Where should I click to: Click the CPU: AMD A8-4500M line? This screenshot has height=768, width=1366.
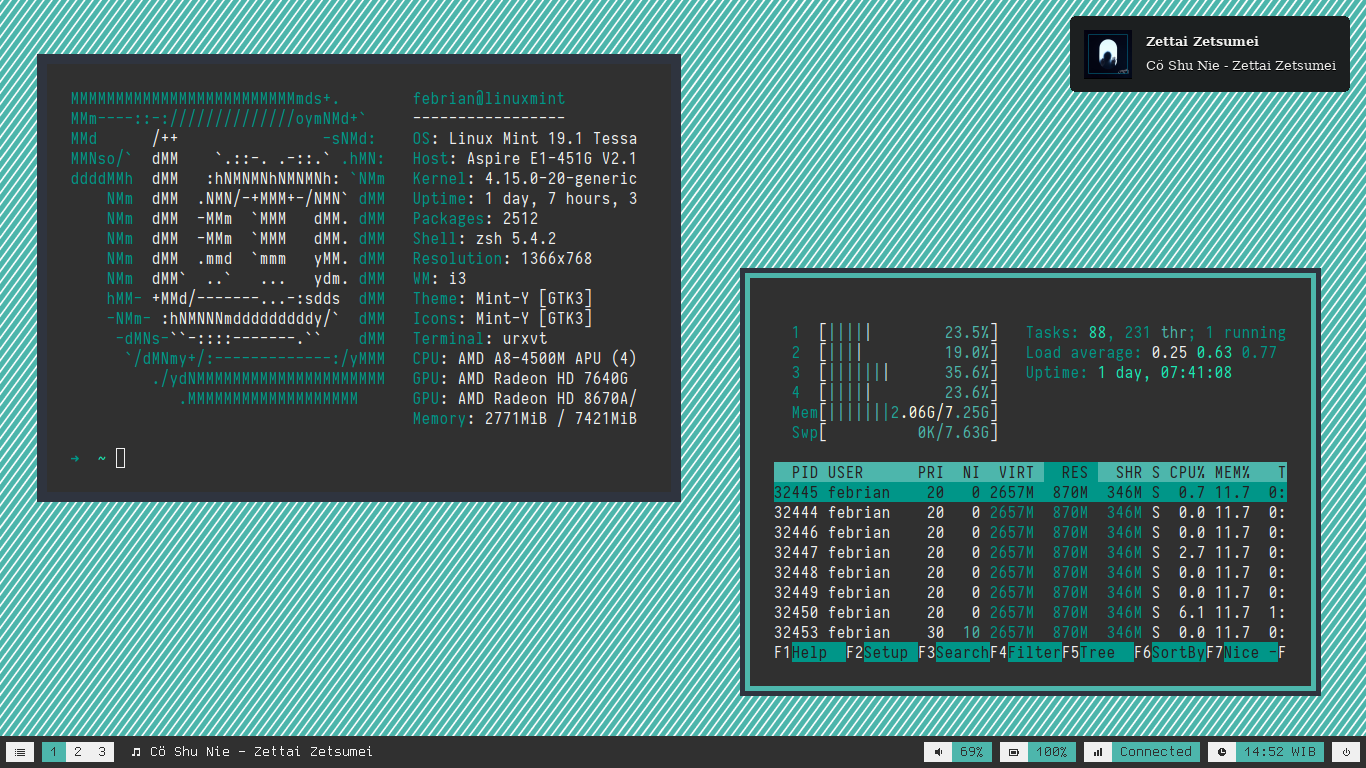(525, 358)
